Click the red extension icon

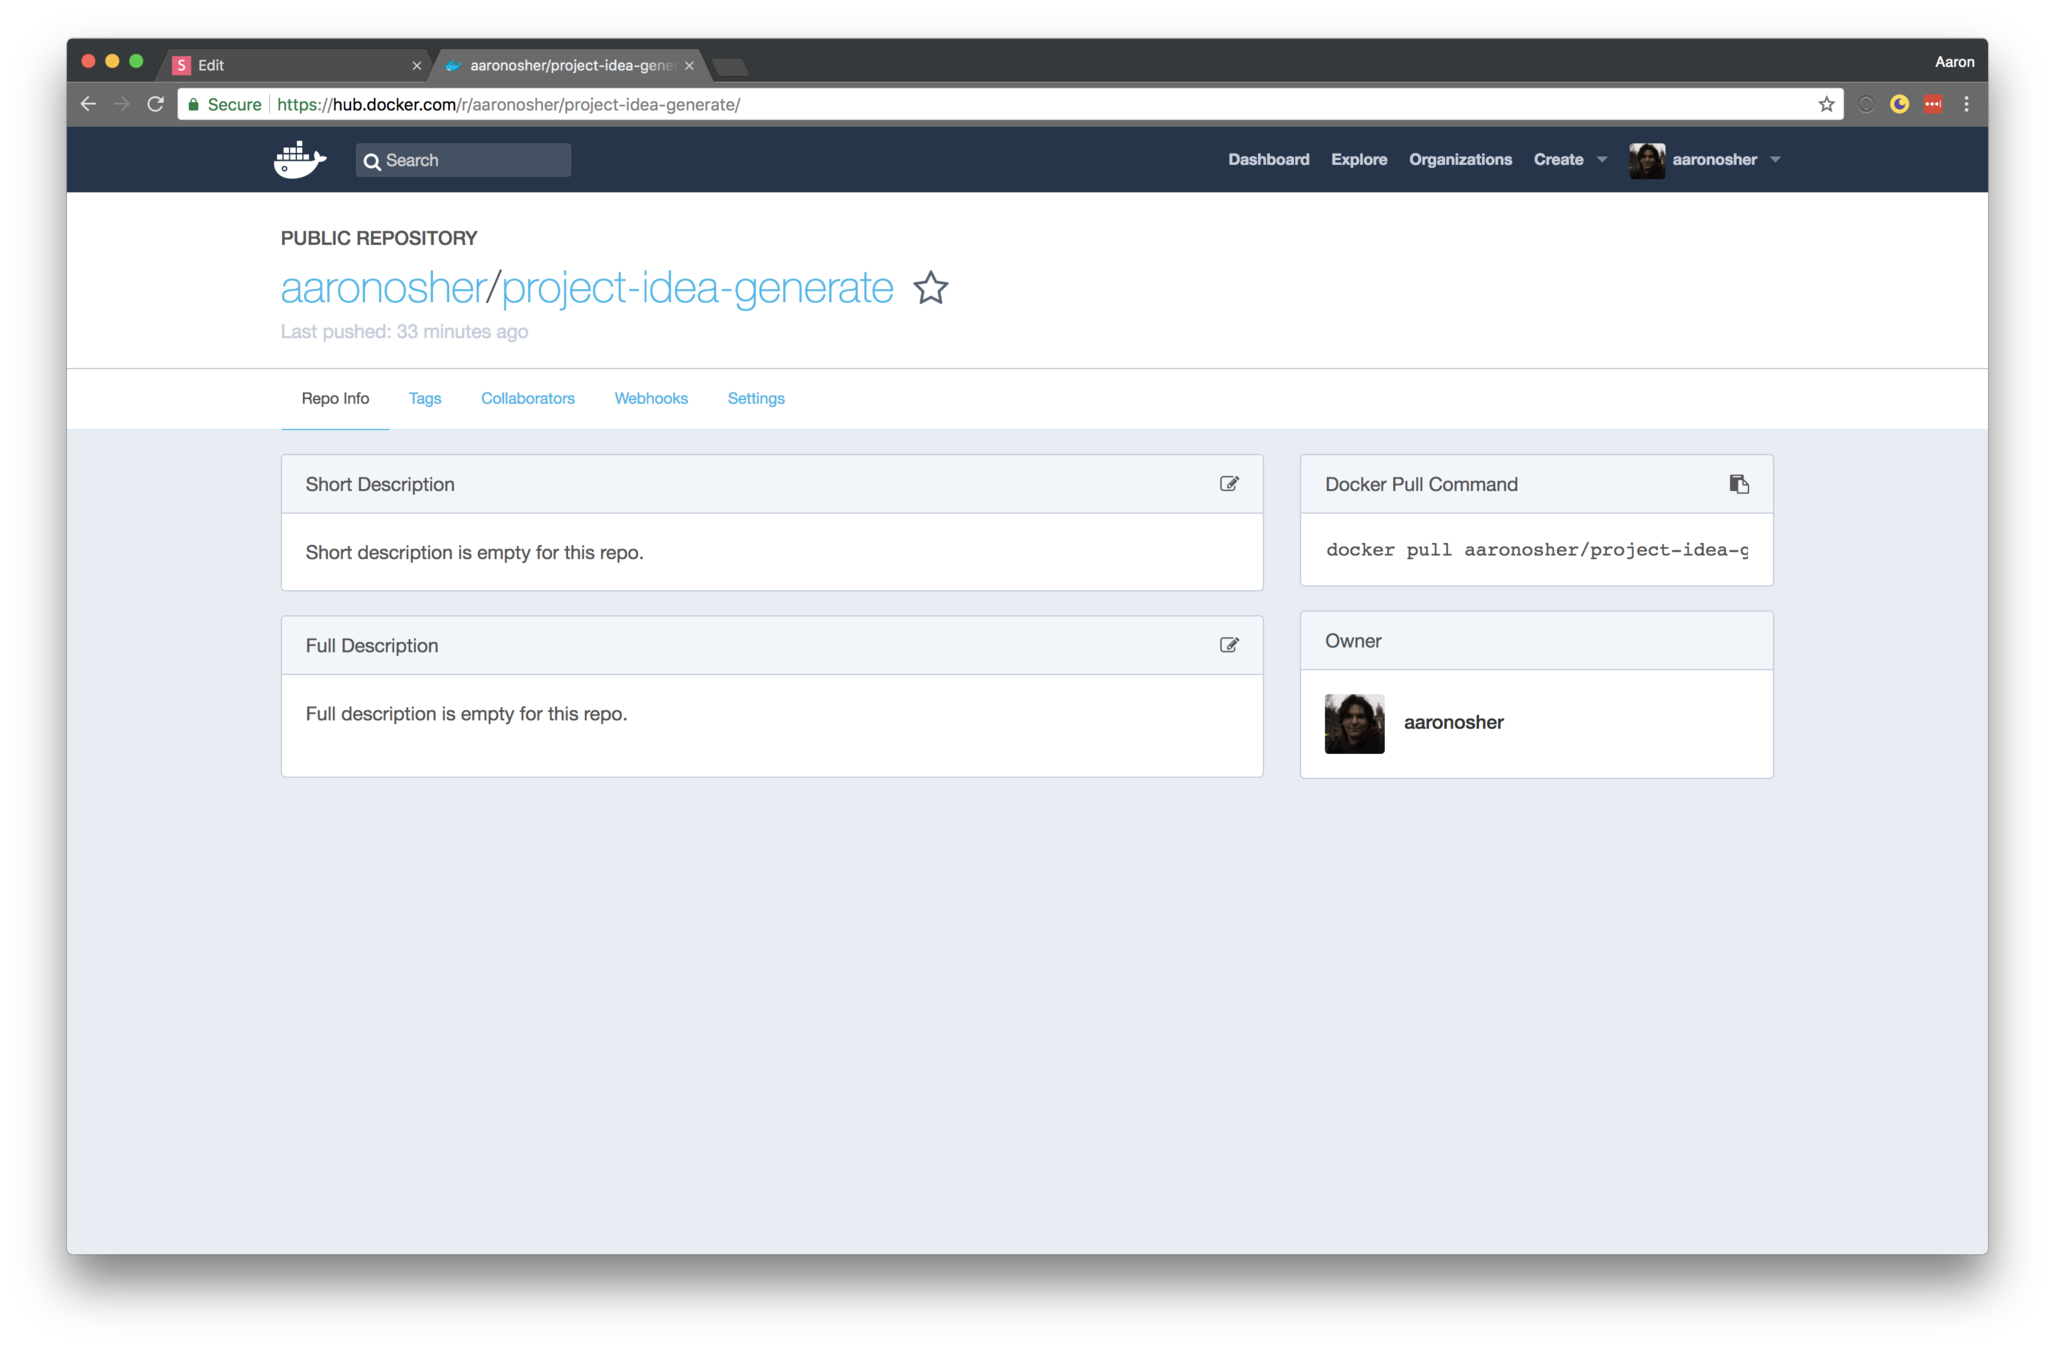(1933, 104)
